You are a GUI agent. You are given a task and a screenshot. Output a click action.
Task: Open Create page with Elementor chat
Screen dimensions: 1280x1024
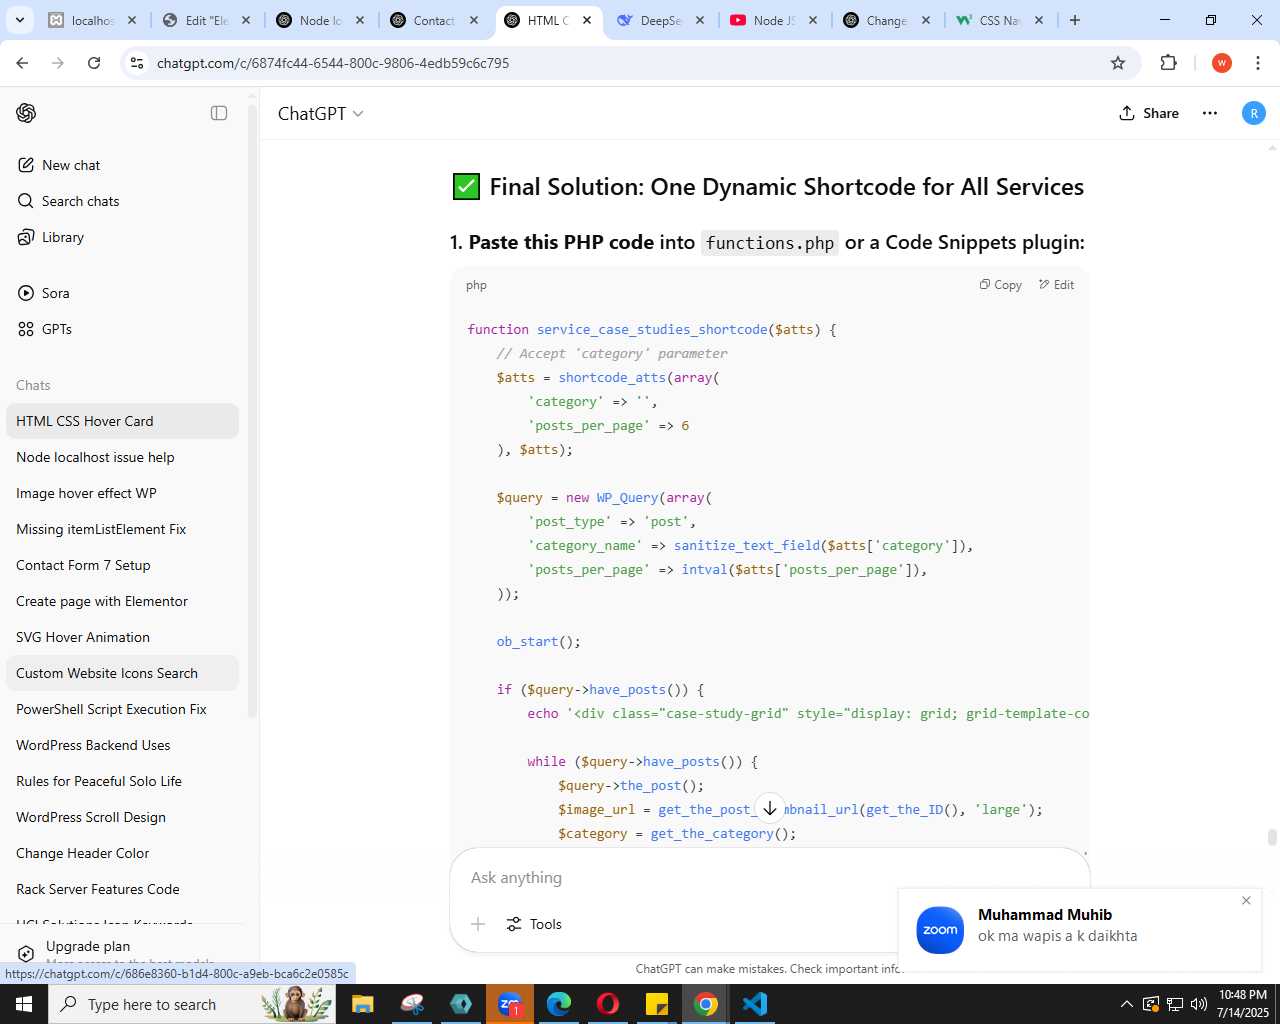tap(122, 601)
